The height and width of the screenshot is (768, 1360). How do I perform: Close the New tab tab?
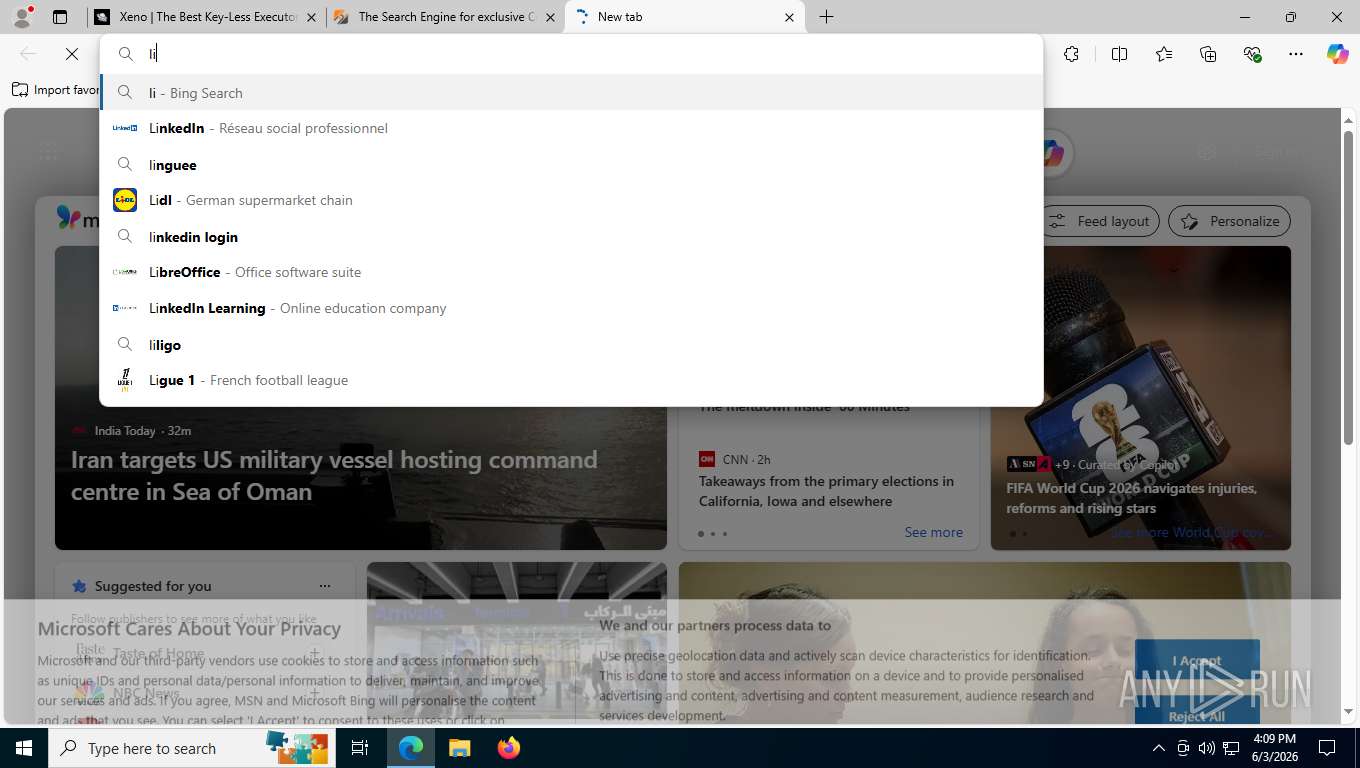coord(790,17)
